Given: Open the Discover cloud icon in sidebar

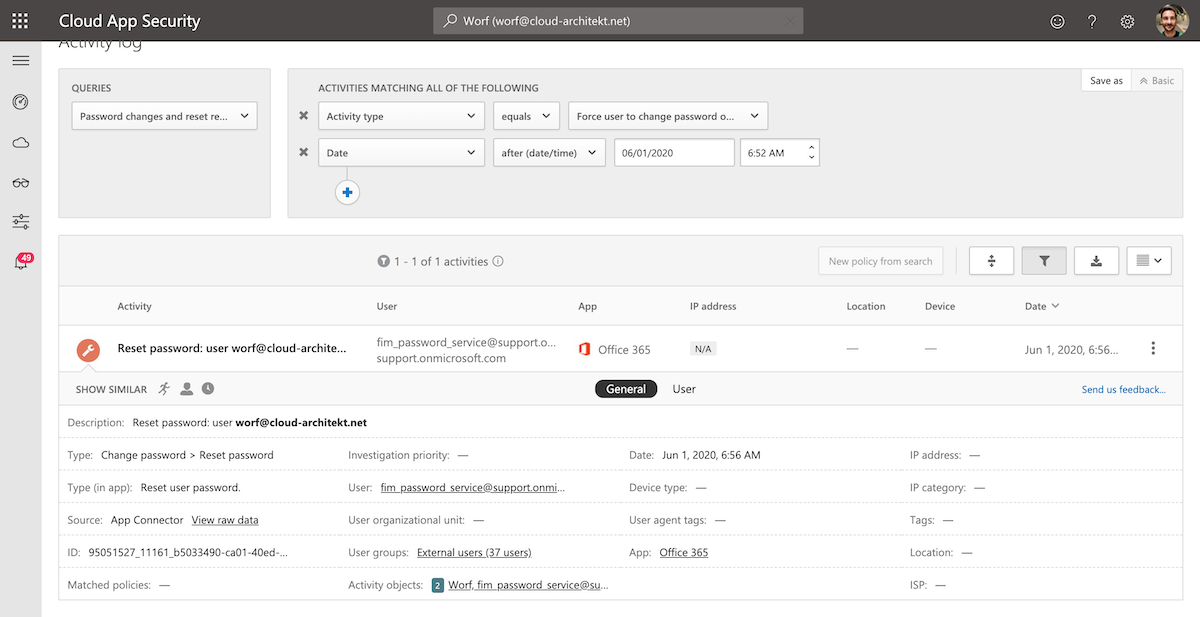Looking at the screenshot, I should pos(20,143).
